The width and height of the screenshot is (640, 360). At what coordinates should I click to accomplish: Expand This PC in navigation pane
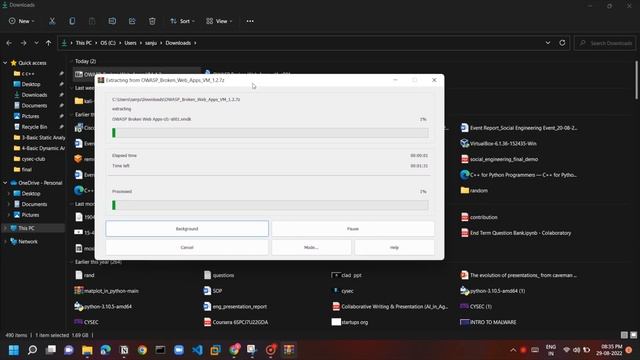(x=5, y=228)
